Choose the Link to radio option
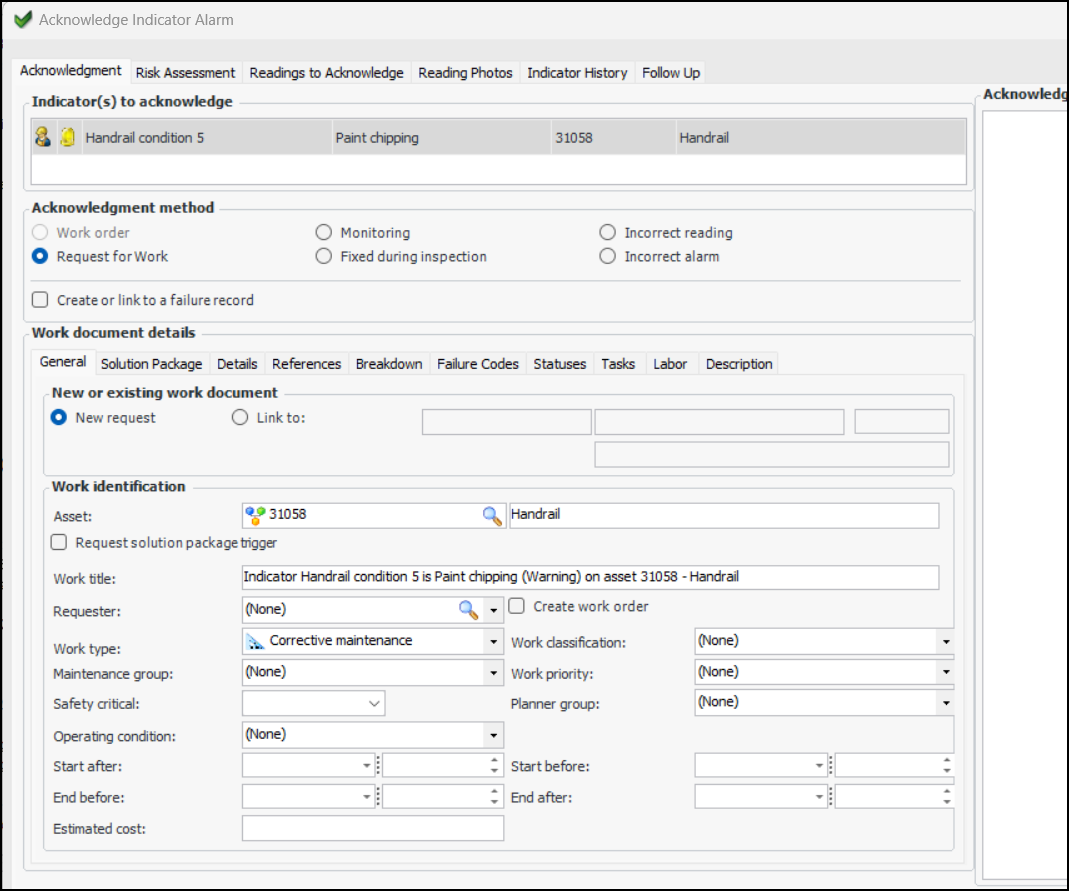Image resolution: width=1069 pixels, height=891 pixels. [x=240, y=418]
